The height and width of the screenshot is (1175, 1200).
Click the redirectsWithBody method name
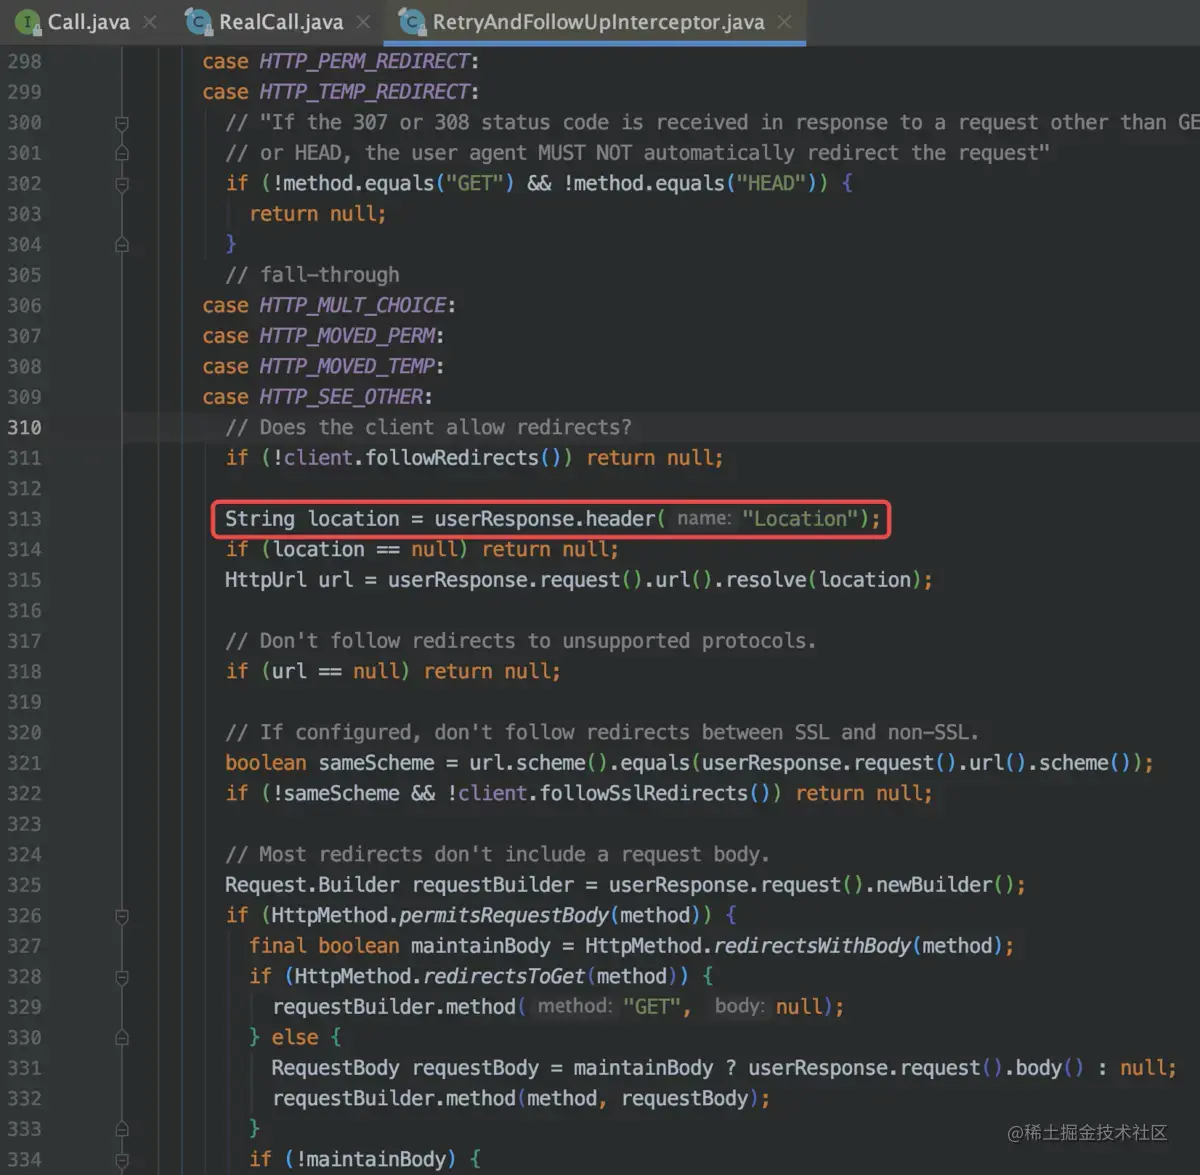813,946
